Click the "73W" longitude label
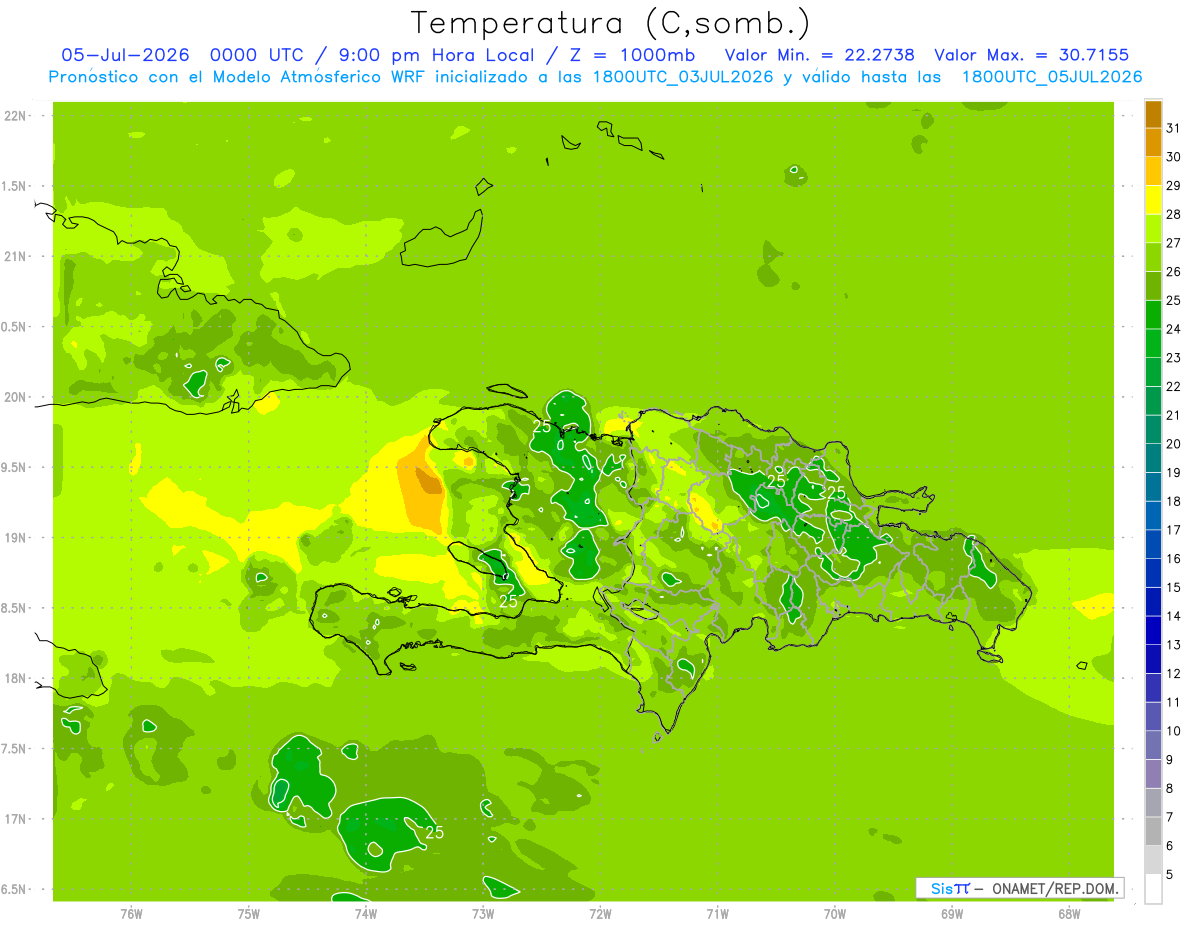The image size is (1200, 927). coord(483,914)
